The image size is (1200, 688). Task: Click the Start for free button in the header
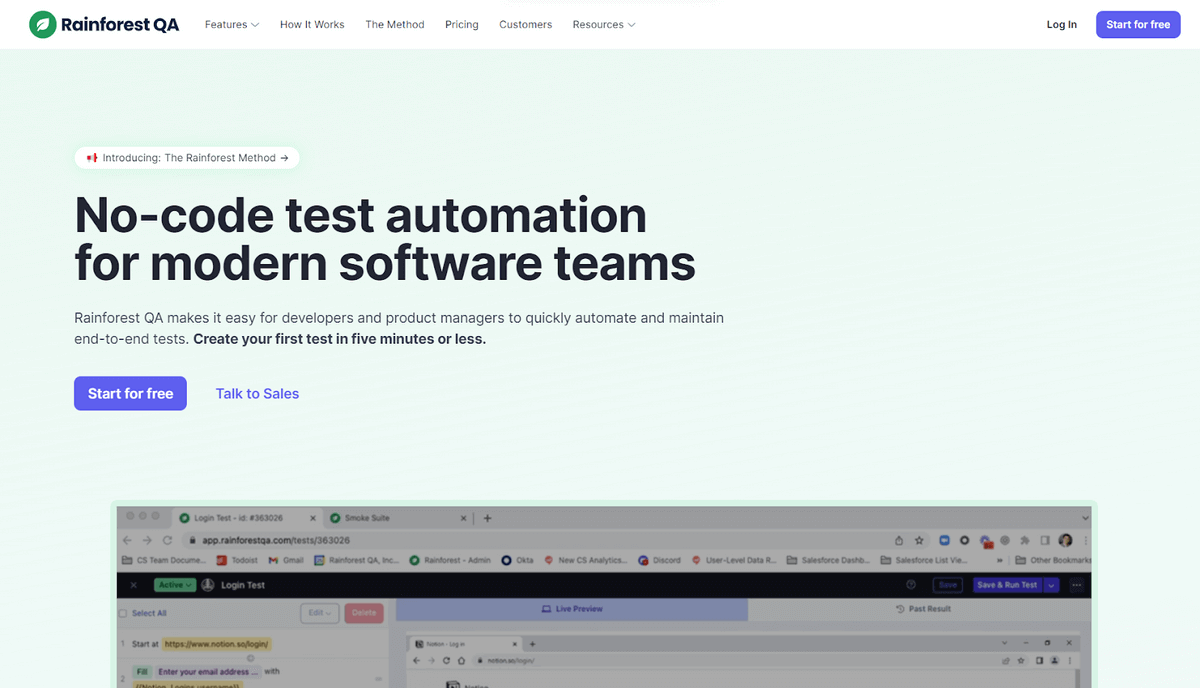1138,25
